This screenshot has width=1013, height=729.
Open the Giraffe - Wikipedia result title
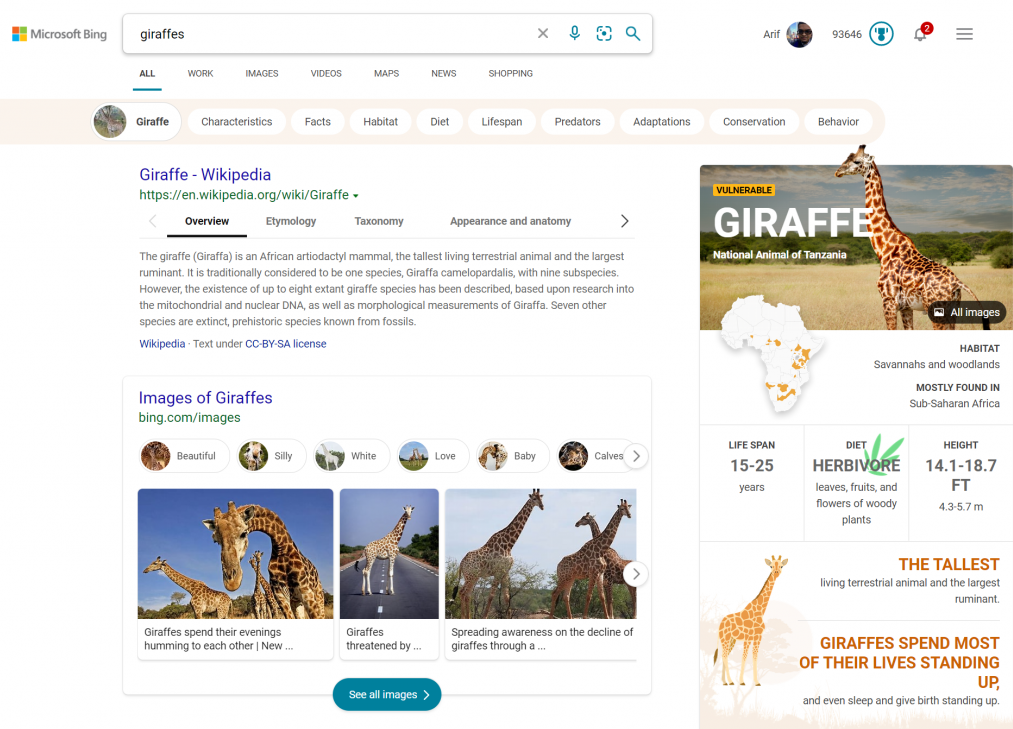205,174
